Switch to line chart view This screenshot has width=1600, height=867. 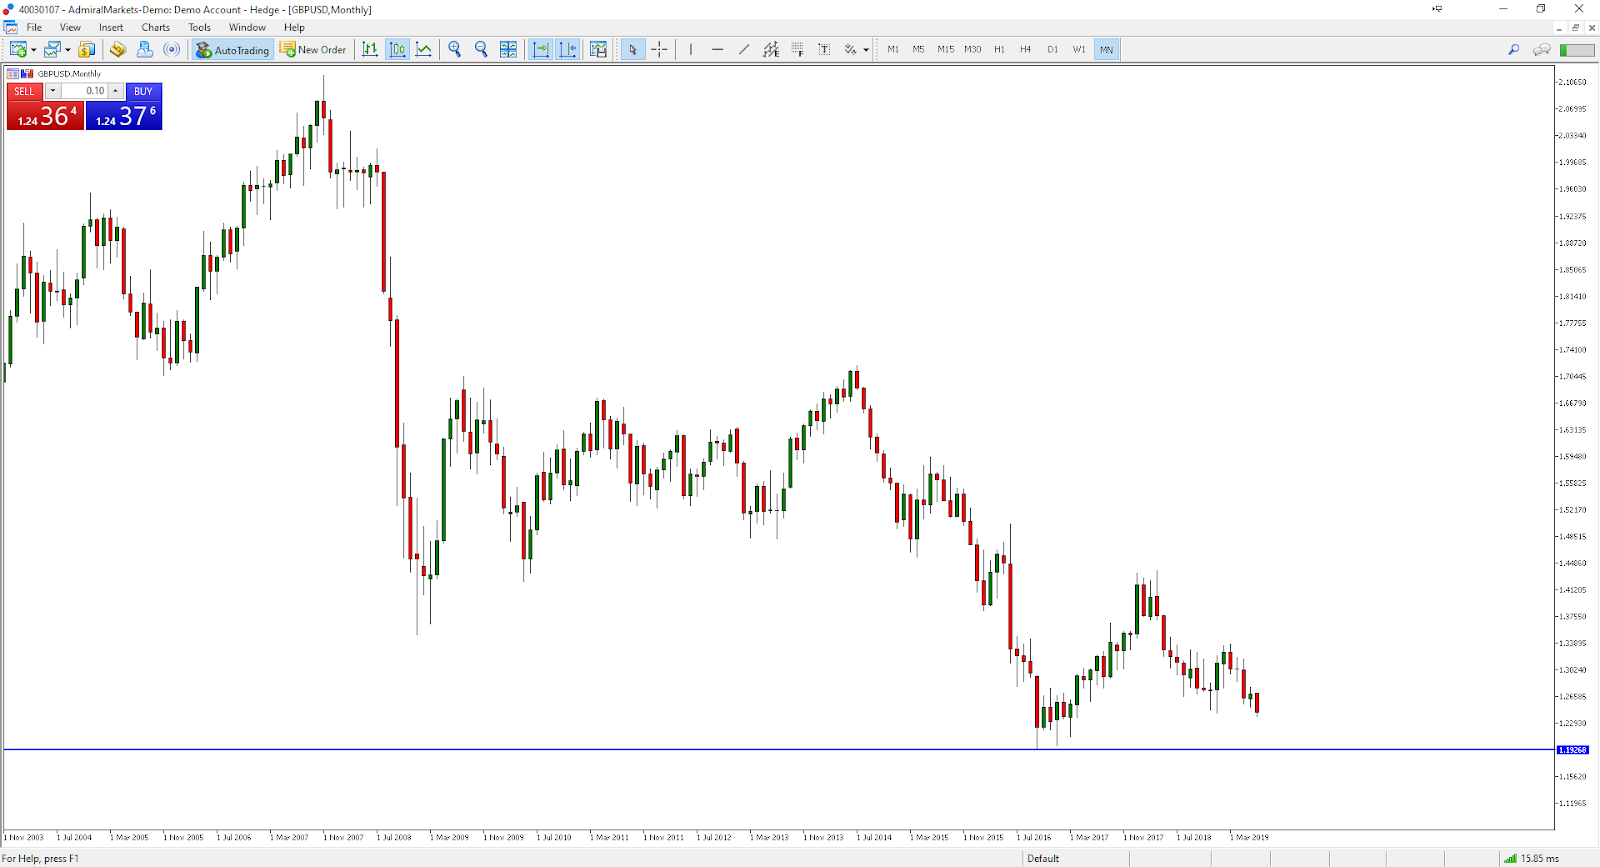[424, 49]
